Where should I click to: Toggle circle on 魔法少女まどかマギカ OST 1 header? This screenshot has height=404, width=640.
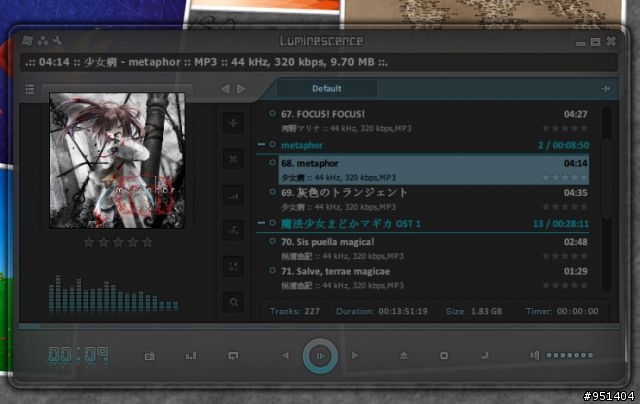[x=272, y=223]
